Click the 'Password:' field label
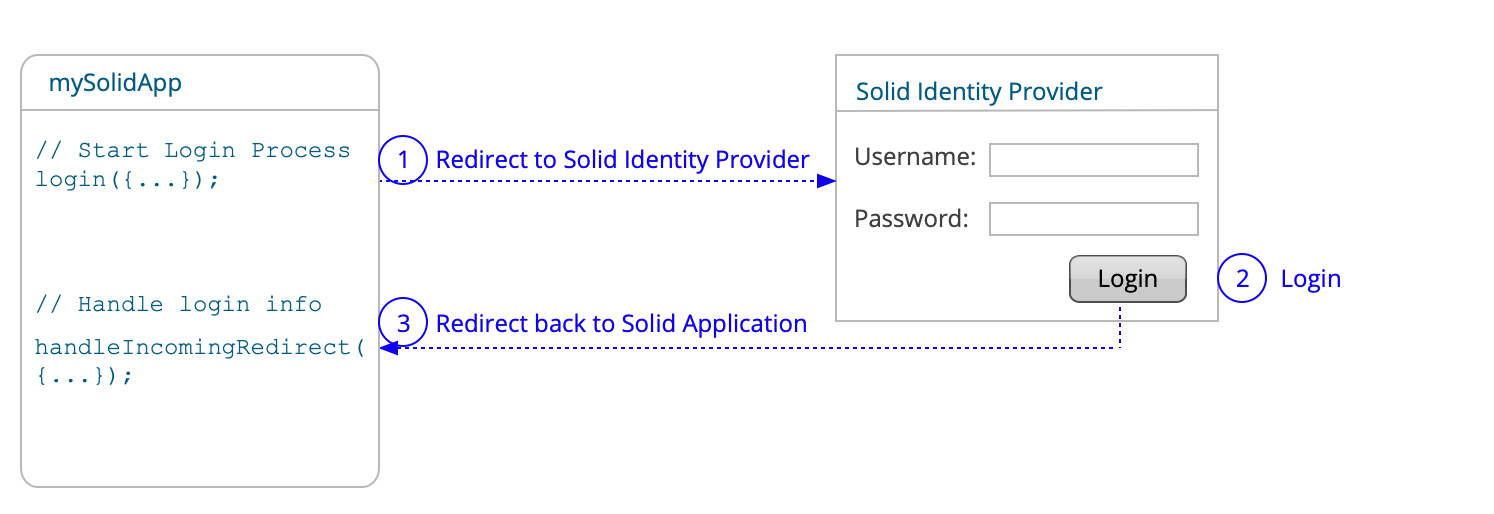This screenshot has height=514, width=1494. point(911,218)
